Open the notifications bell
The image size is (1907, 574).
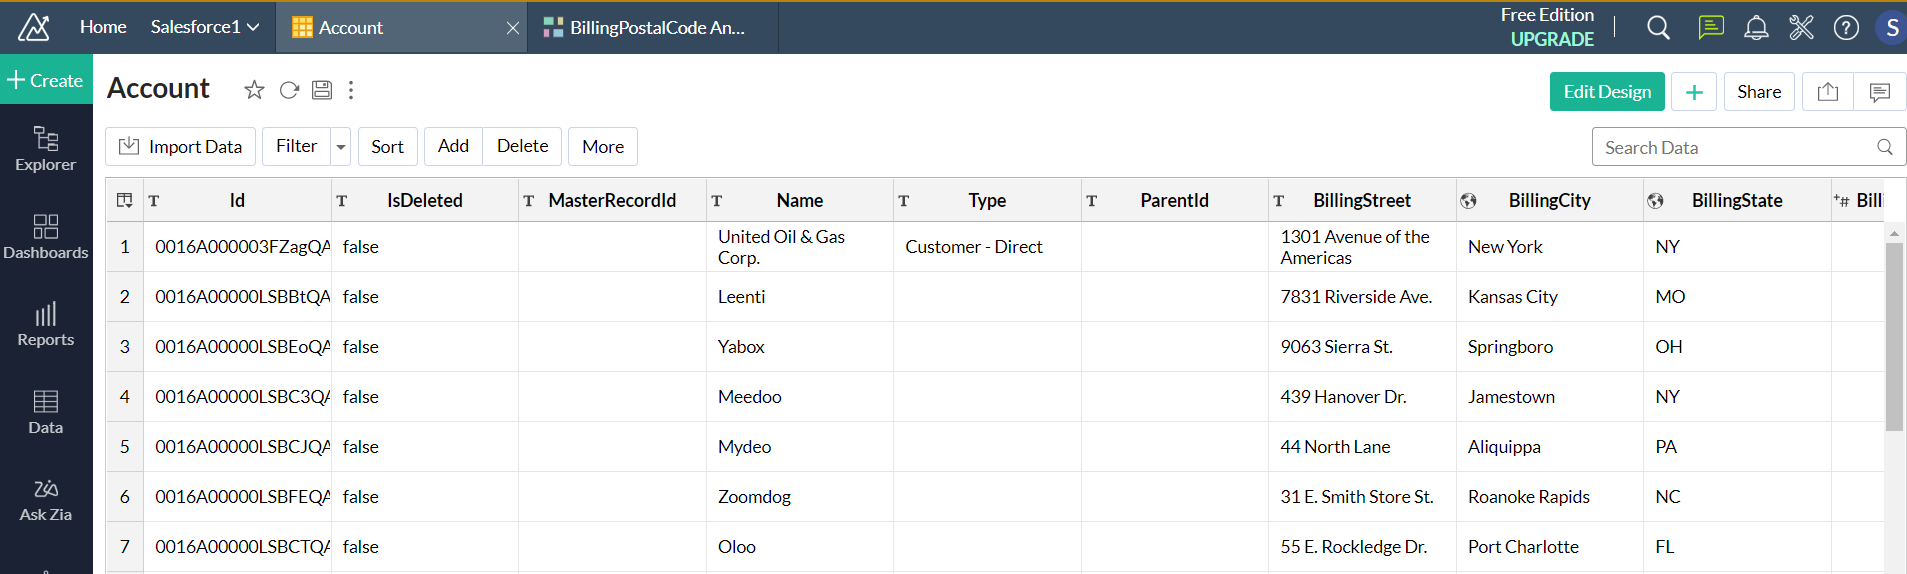1756,28
